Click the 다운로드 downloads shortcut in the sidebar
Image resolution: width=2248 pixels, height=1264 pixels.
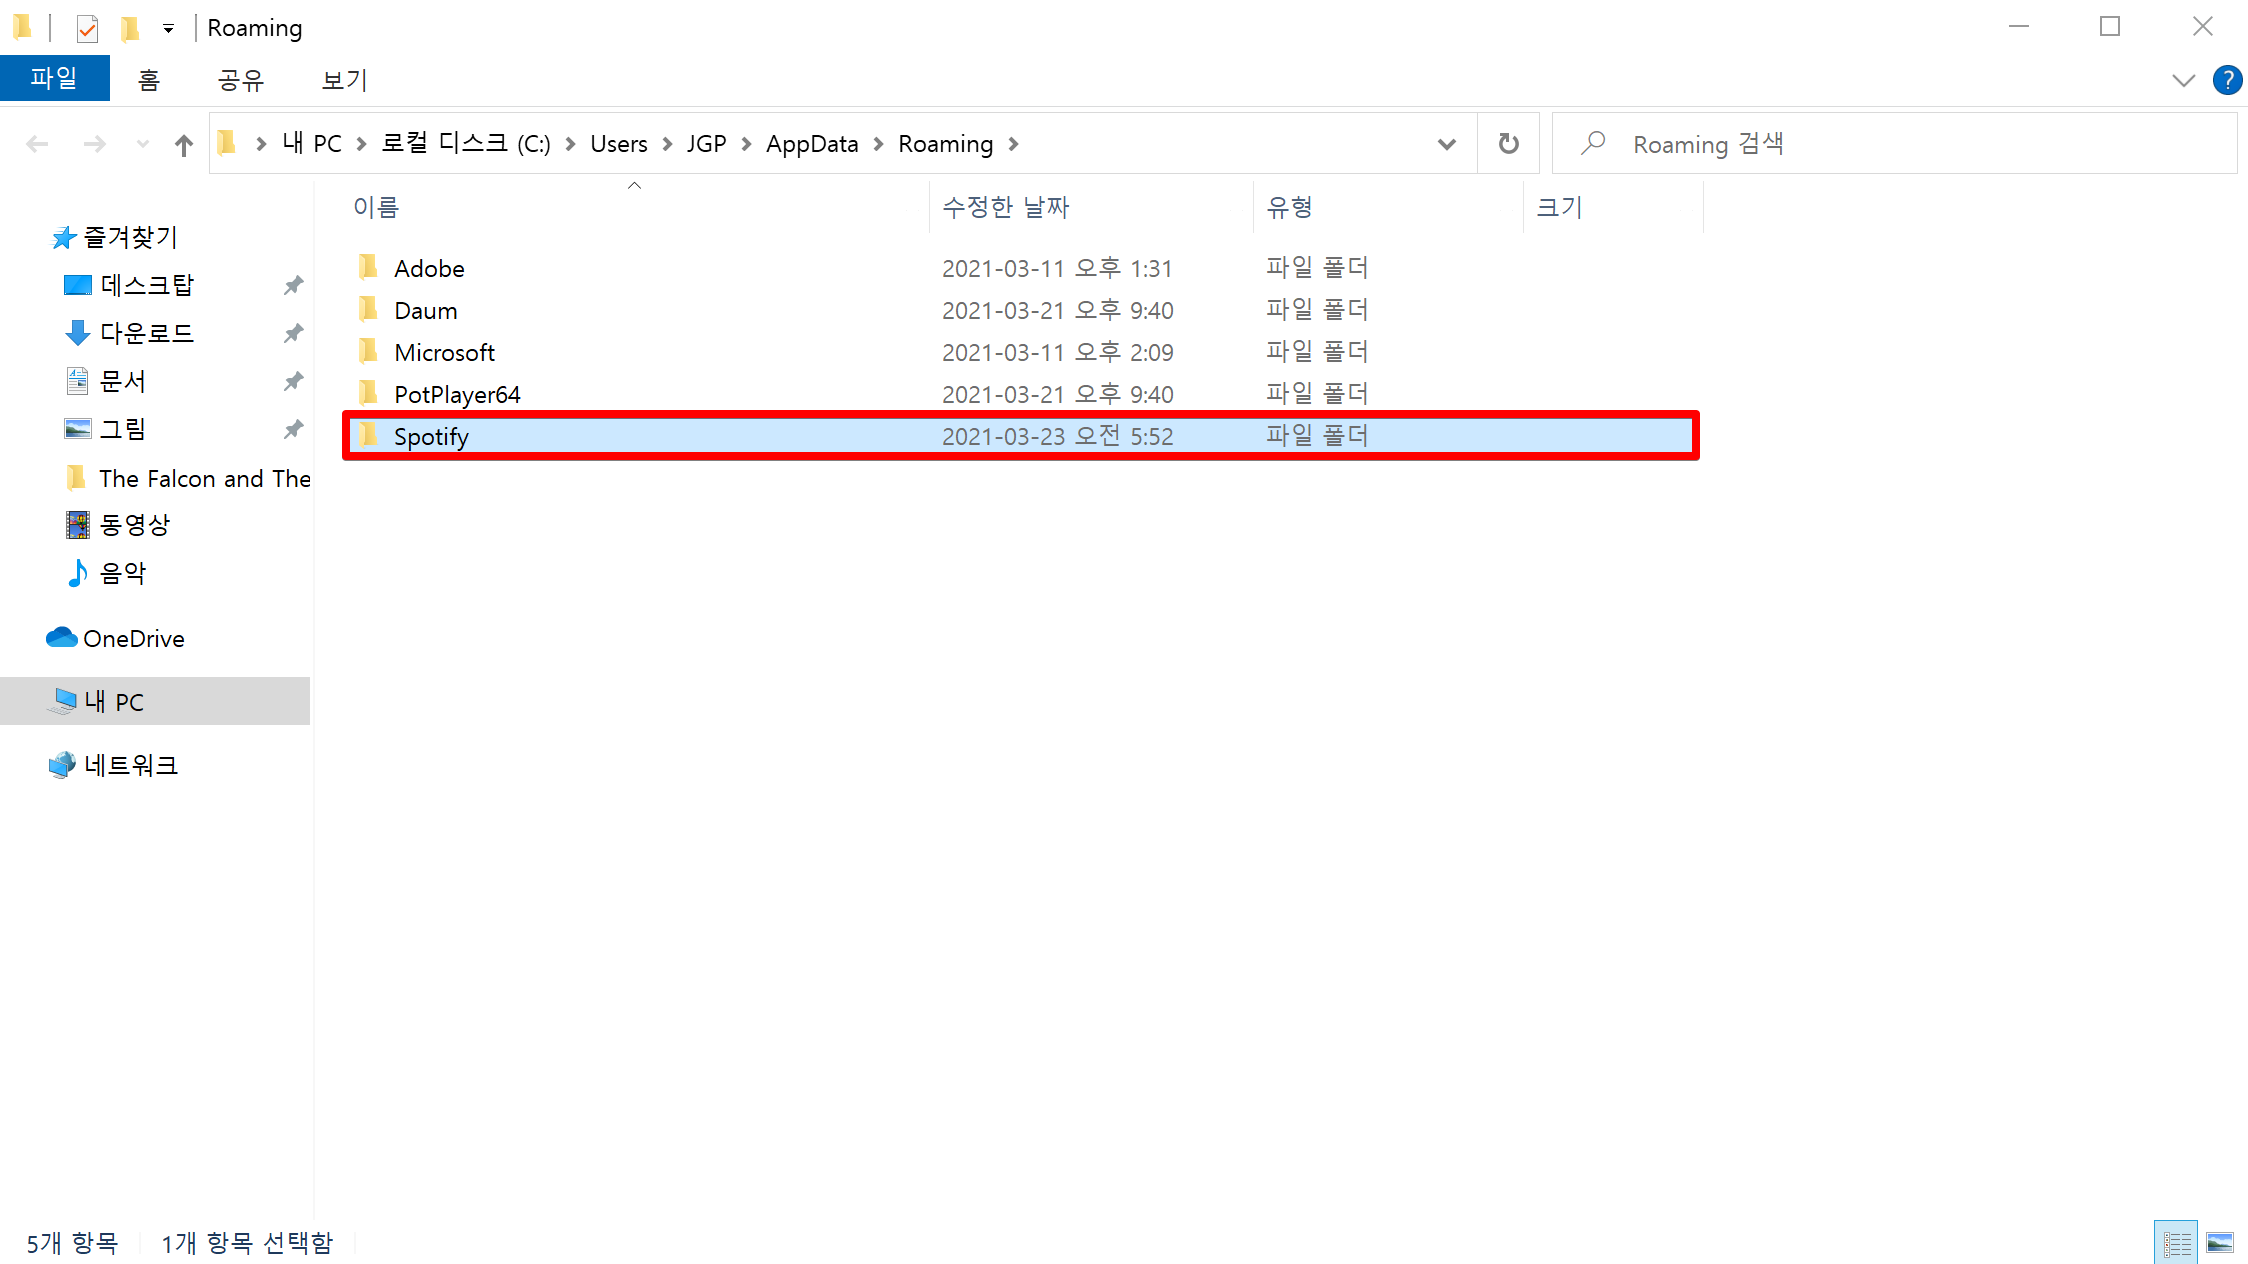click(x=146, y=333)
